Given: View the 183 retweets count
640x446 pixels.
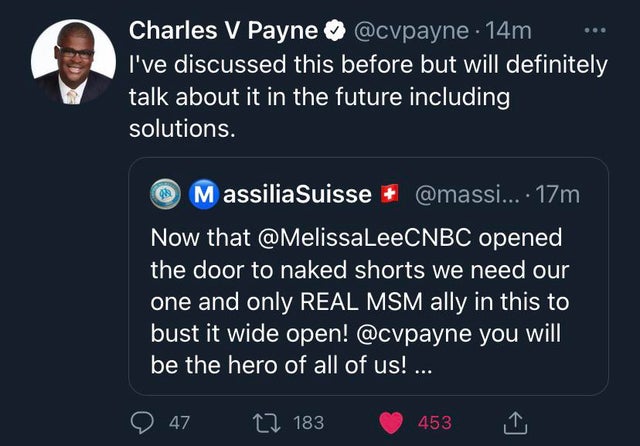Looking at the screenshot, I should (x=309, y=423).
